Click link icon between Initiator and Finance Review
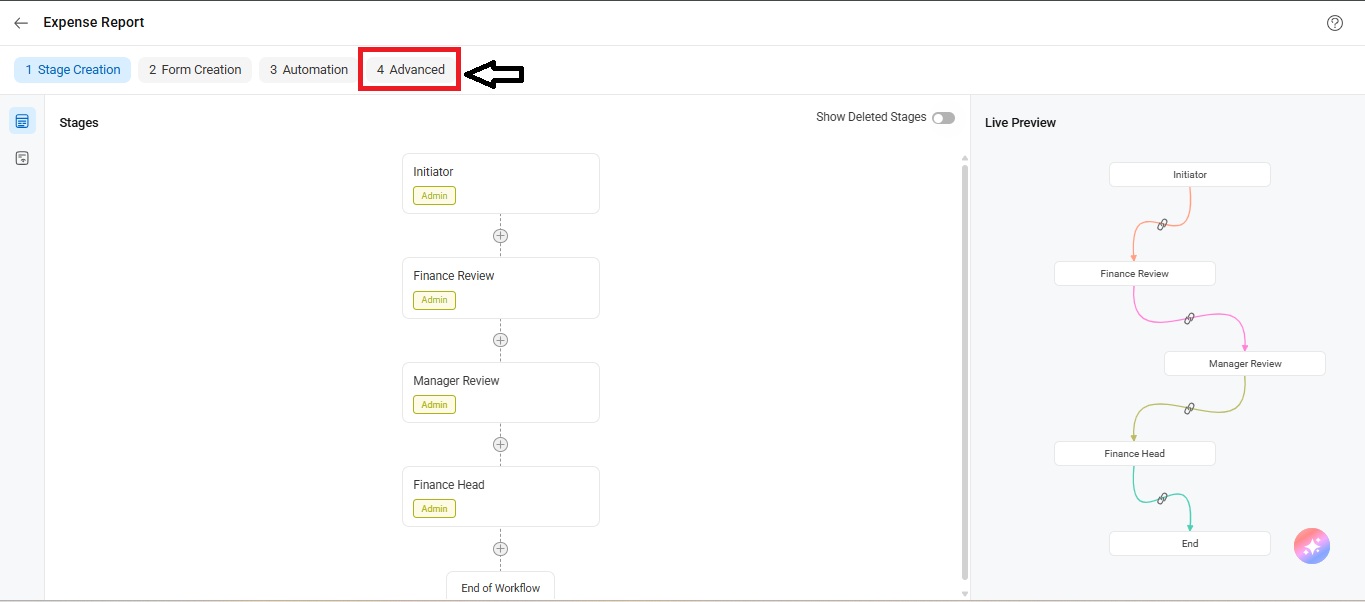Image resolution: width=1365 pixels, height=602 pixels. pyautogui.click(x=1162, y=225)
